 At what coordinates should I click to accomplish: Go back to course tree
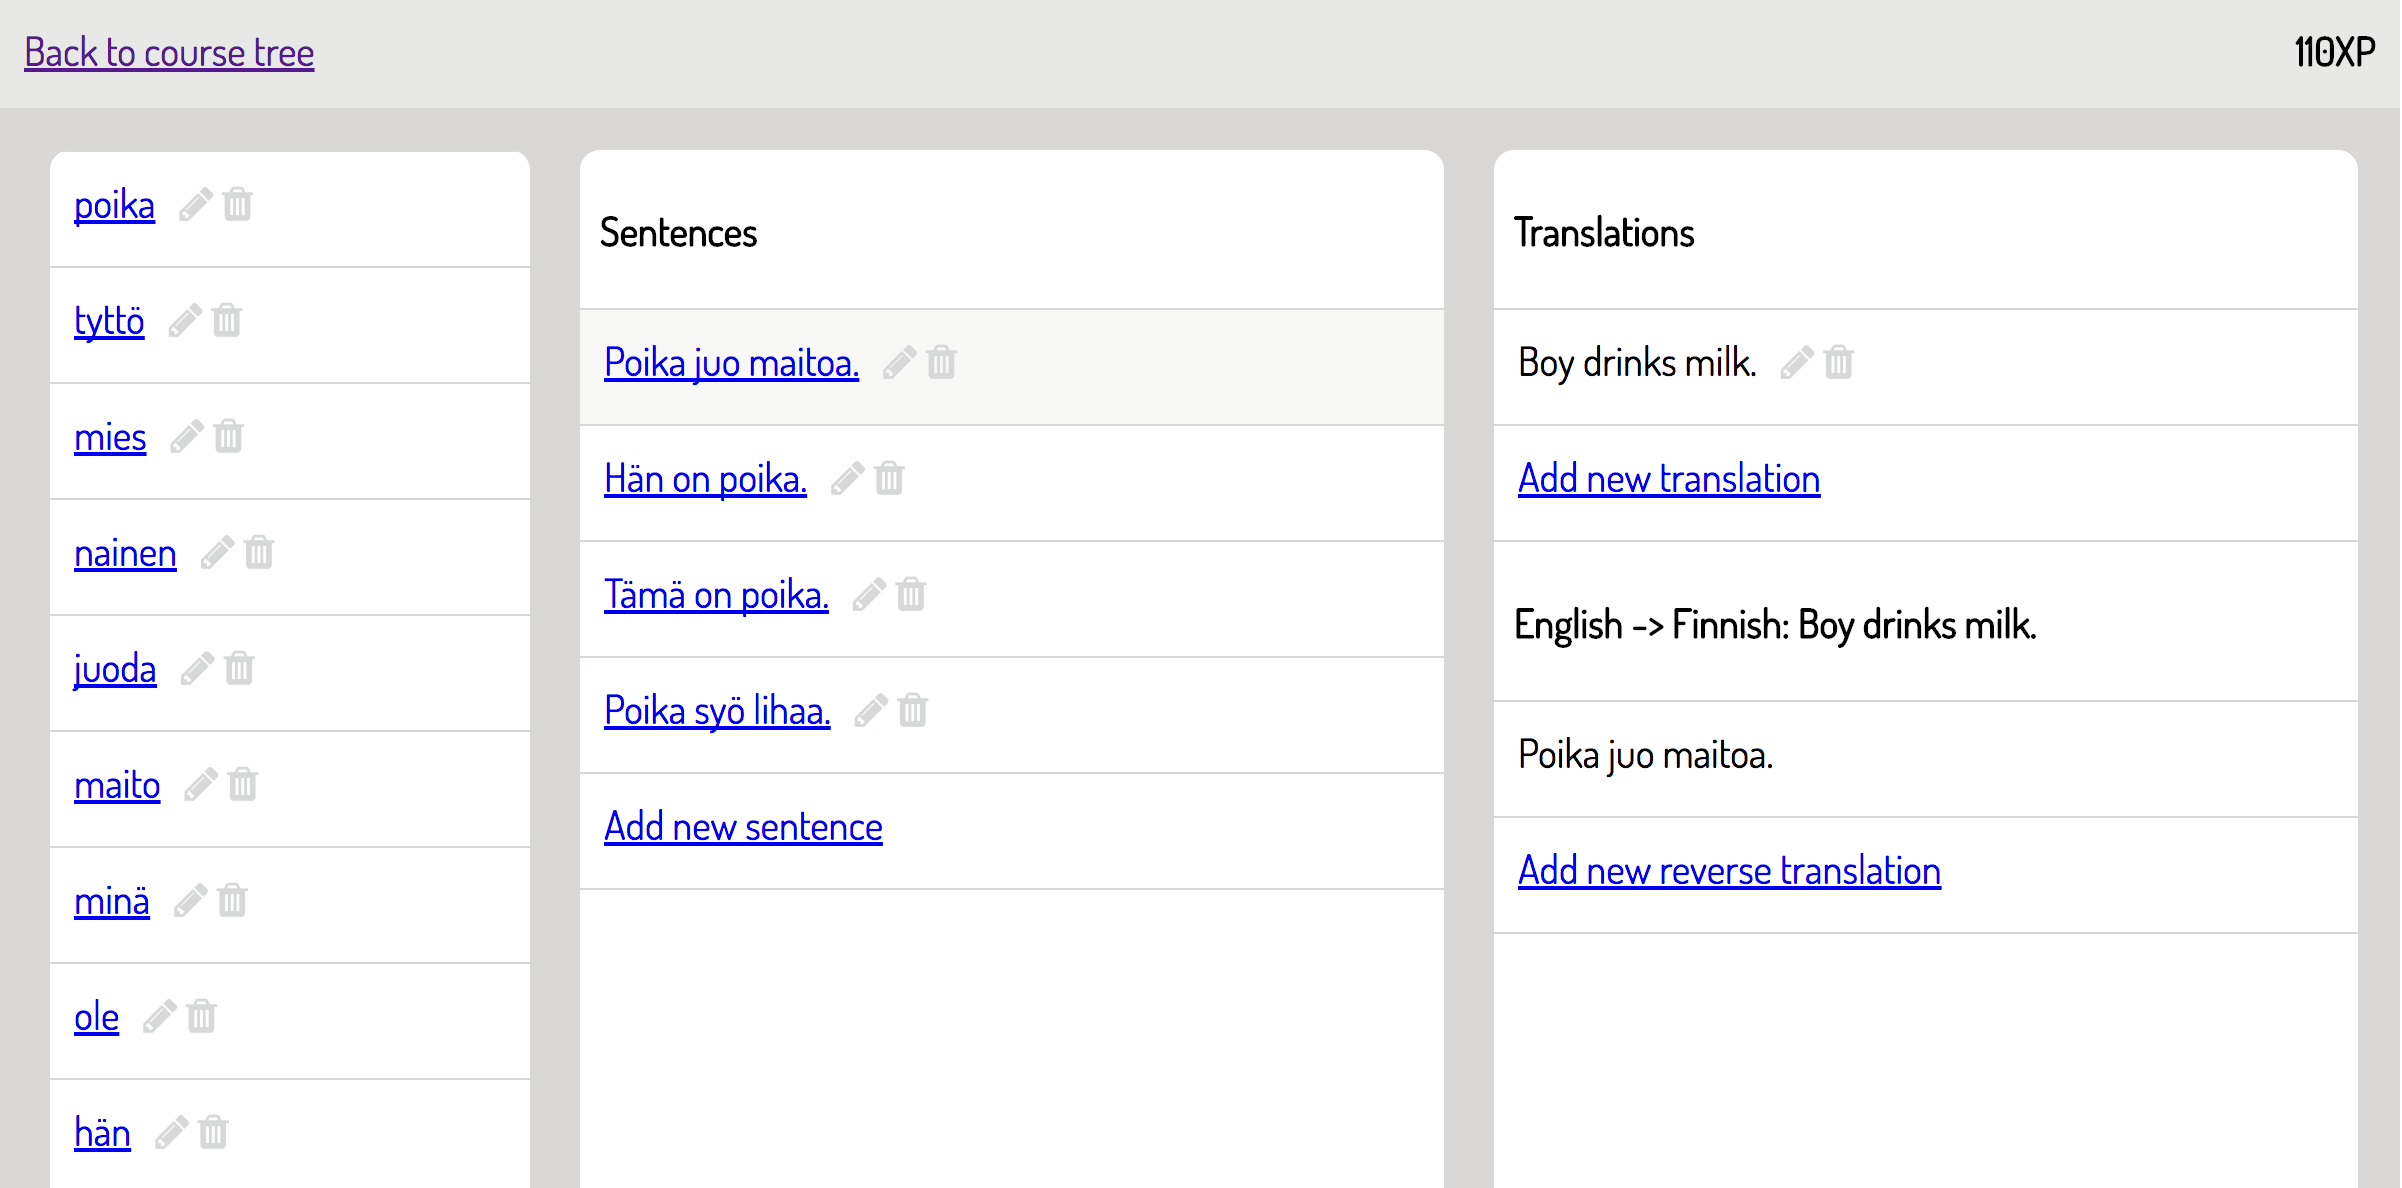[169, 53]
